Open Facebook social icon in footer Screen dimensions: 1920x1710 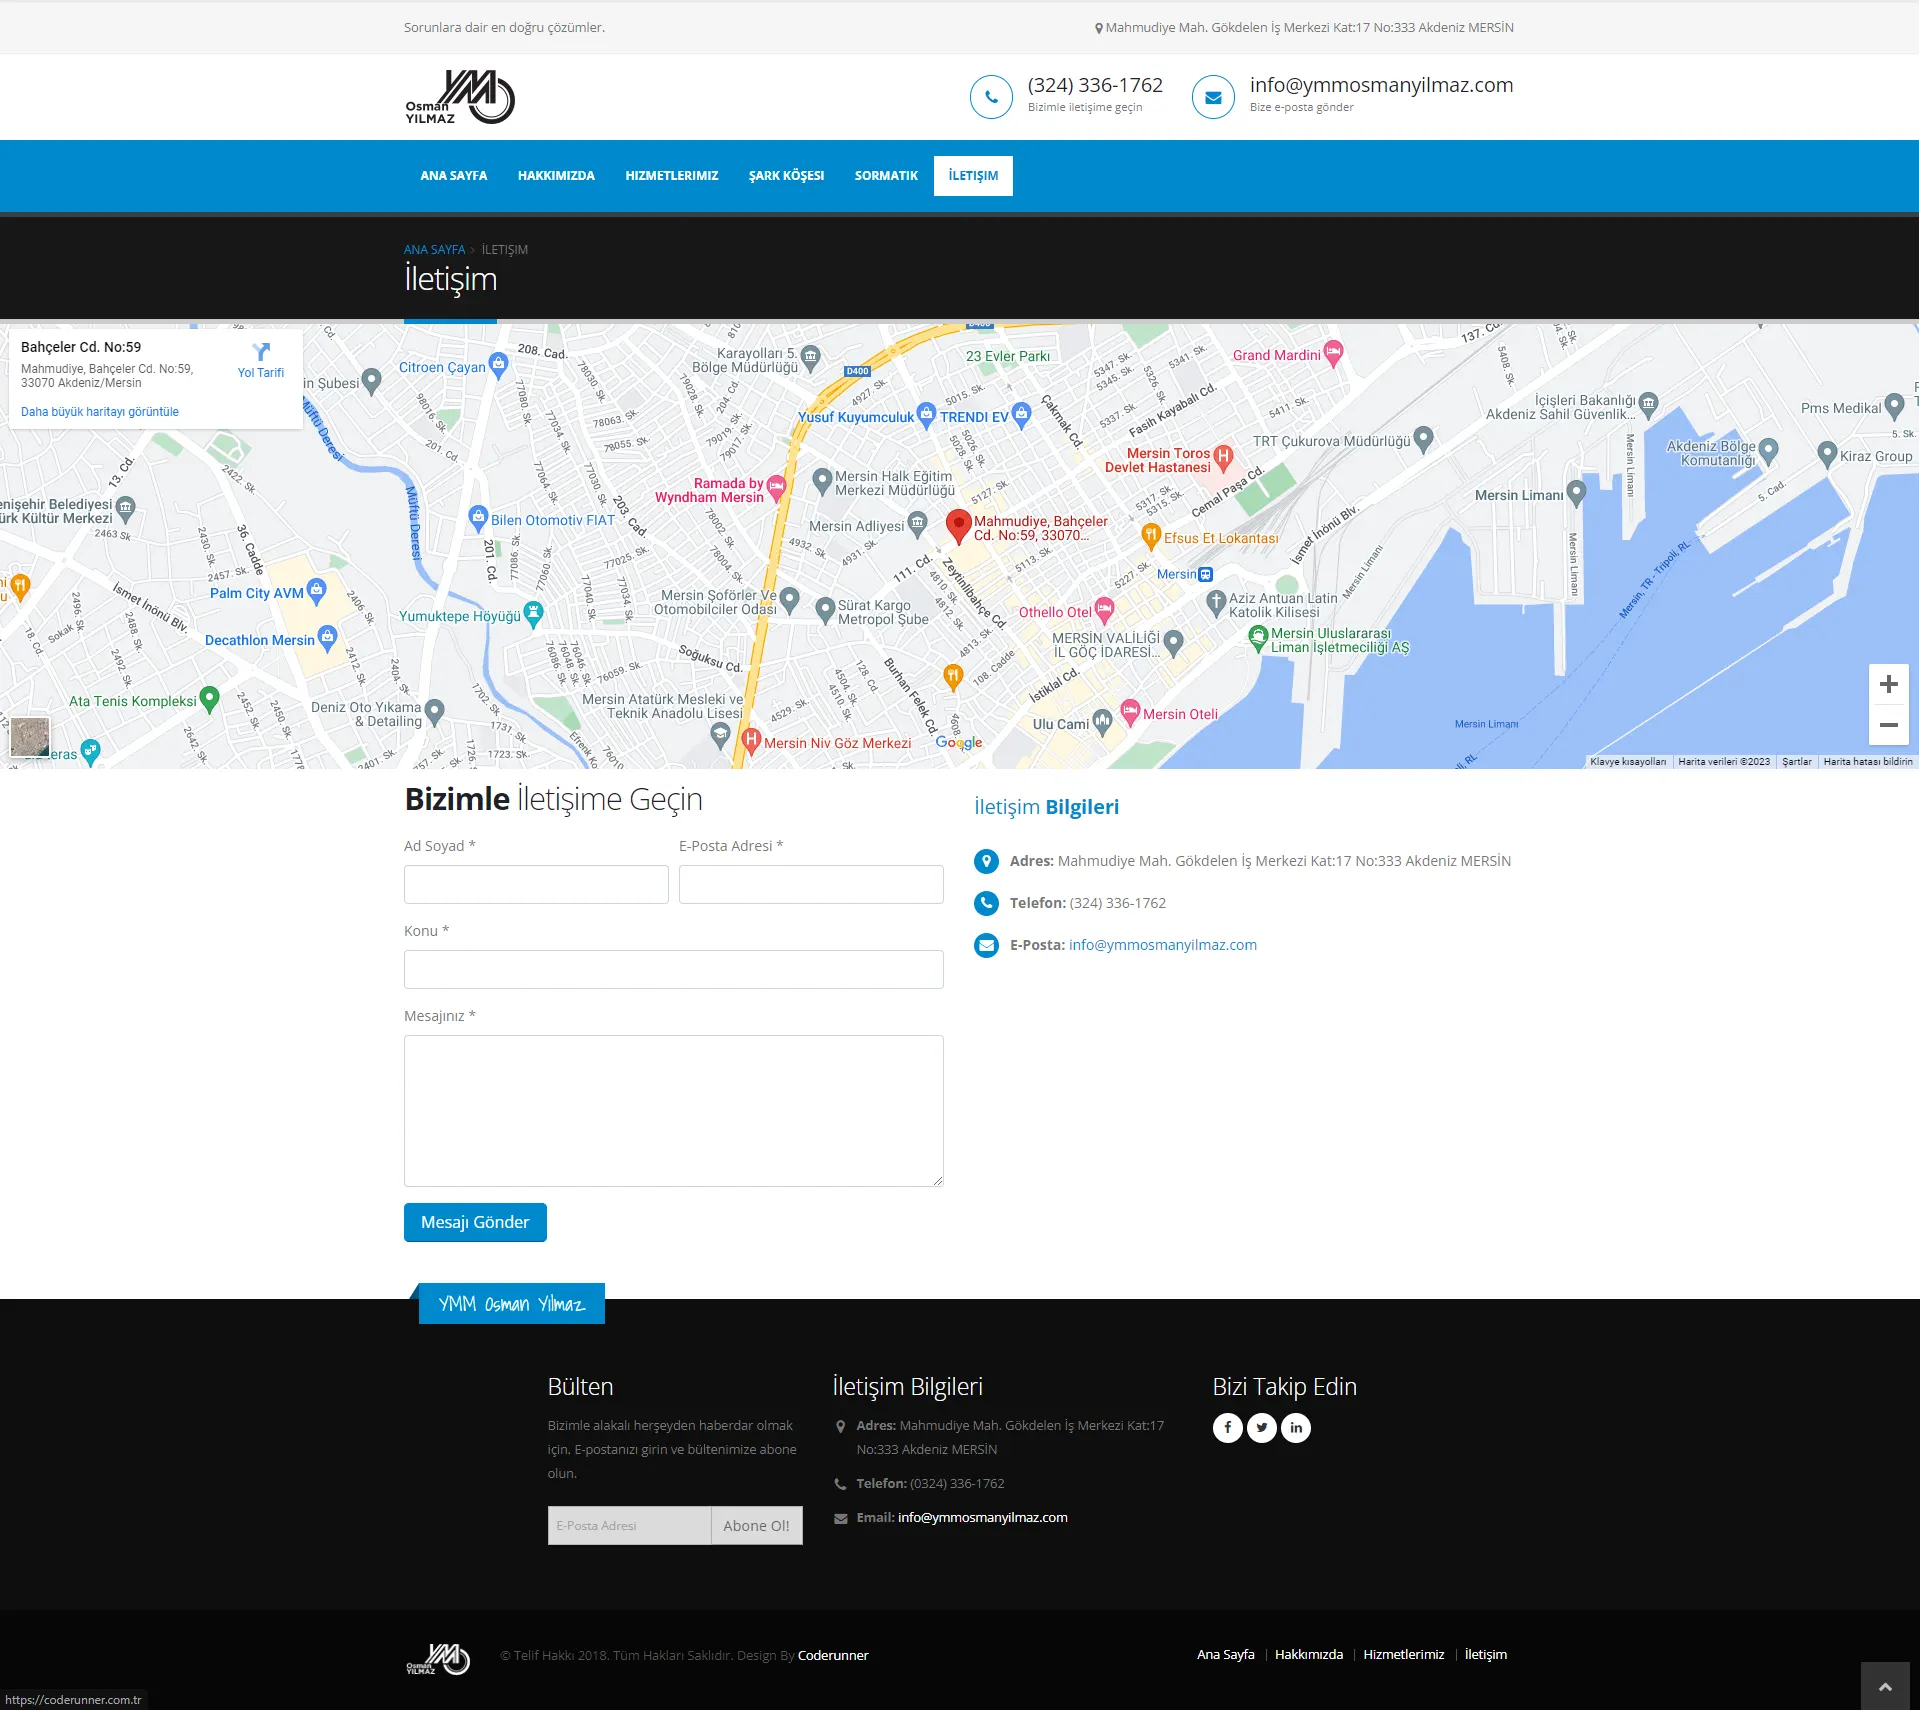coord(1227,1427)
